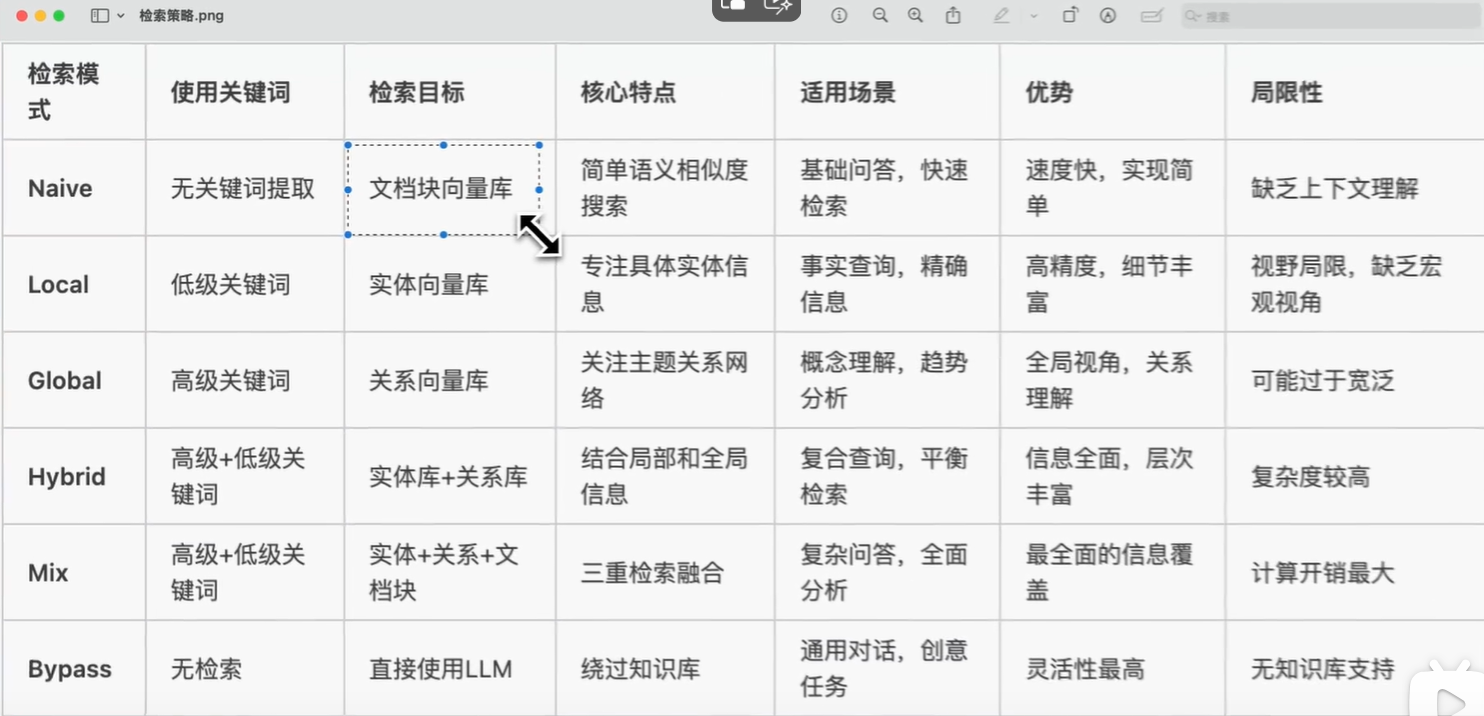This screenshot has width=1484, height=716.
Task: Click the bottom-left selection handle of 文档块向量库
Action: pyautogui.click(x=348, y=234)
